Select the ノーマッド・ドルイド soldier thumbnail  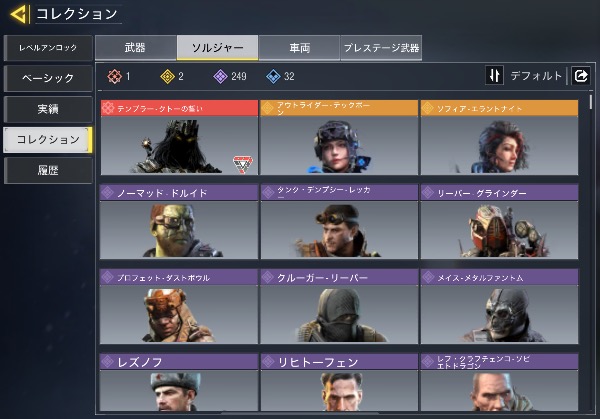pos(179,230)
